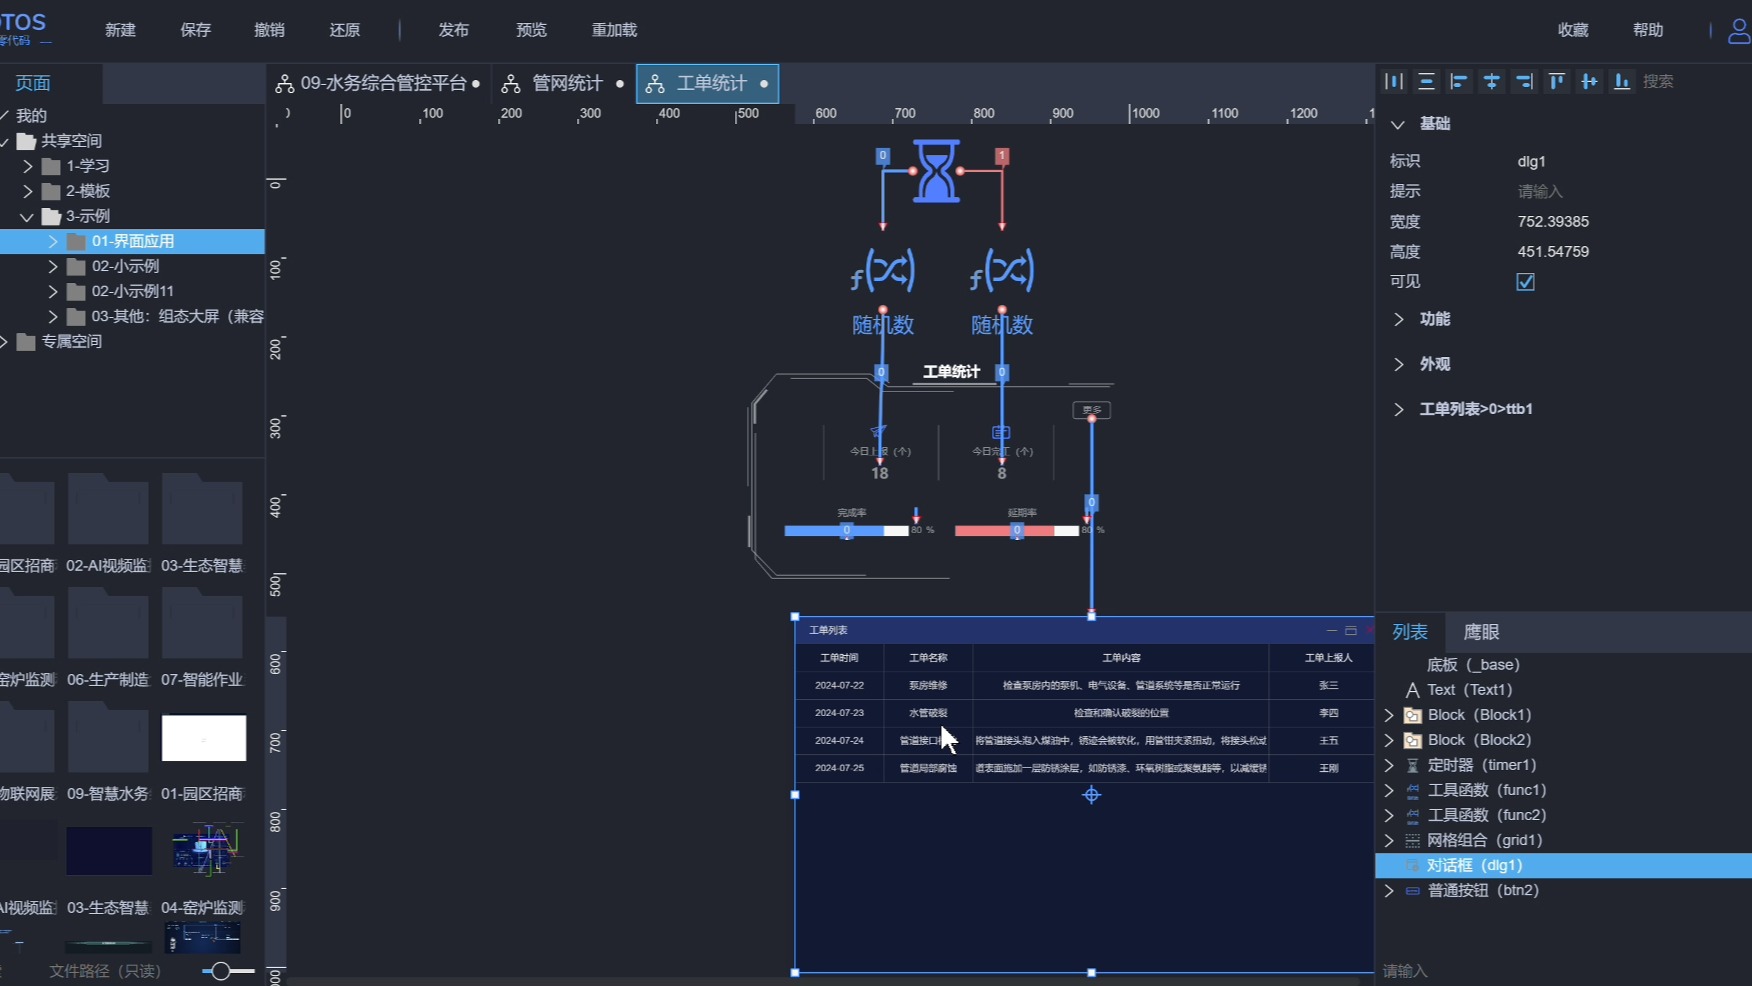Click 发布 in top menu
Screen dimensions: 1752x986
[454, 30]
